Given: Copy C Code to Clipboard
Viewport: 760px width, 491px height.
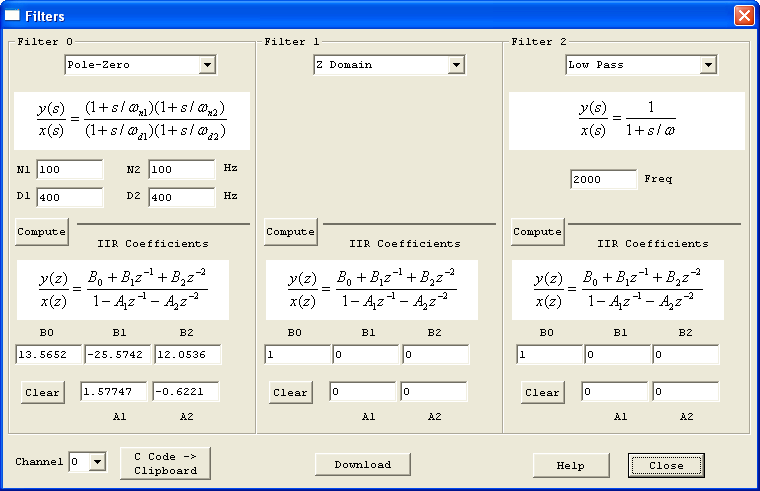Looking at the screenshot, I should click(165, 463).
